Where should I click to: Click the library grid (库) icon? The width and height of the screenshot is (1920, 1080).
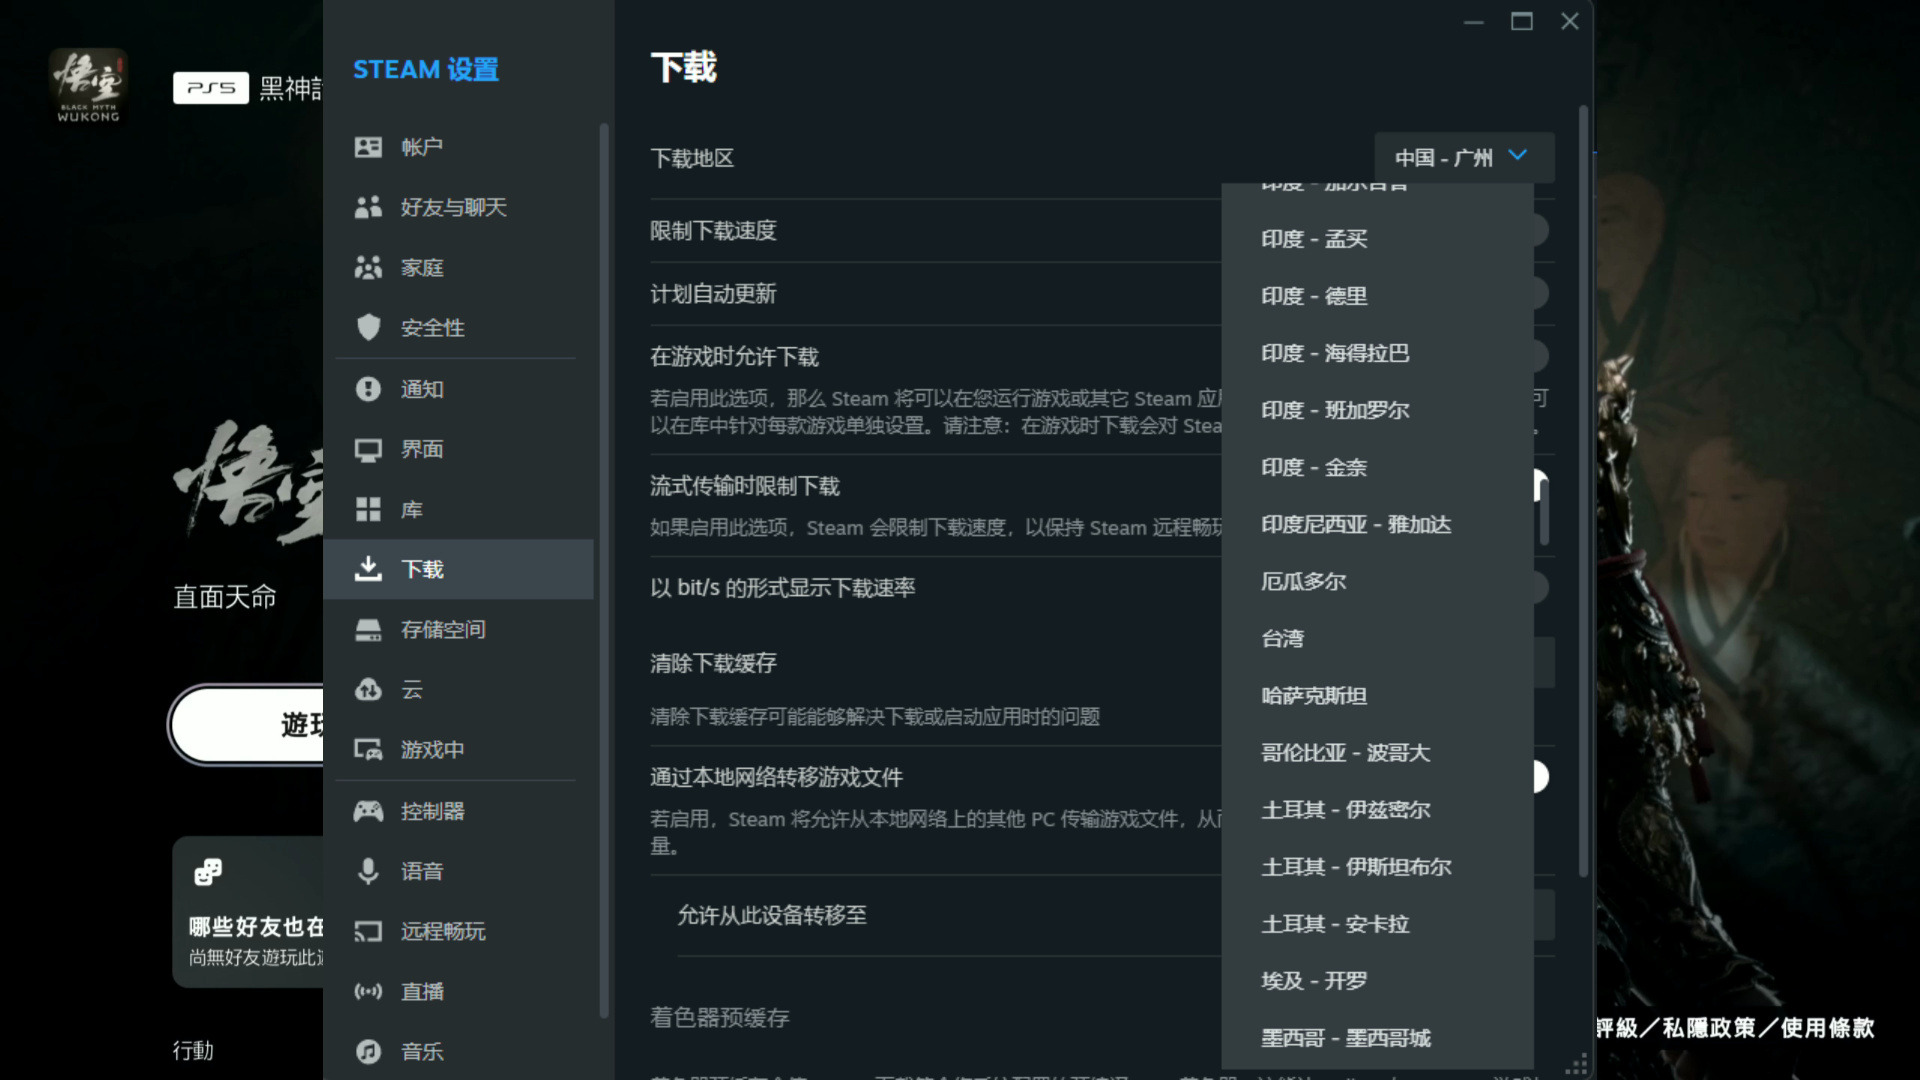pos(368,510)
